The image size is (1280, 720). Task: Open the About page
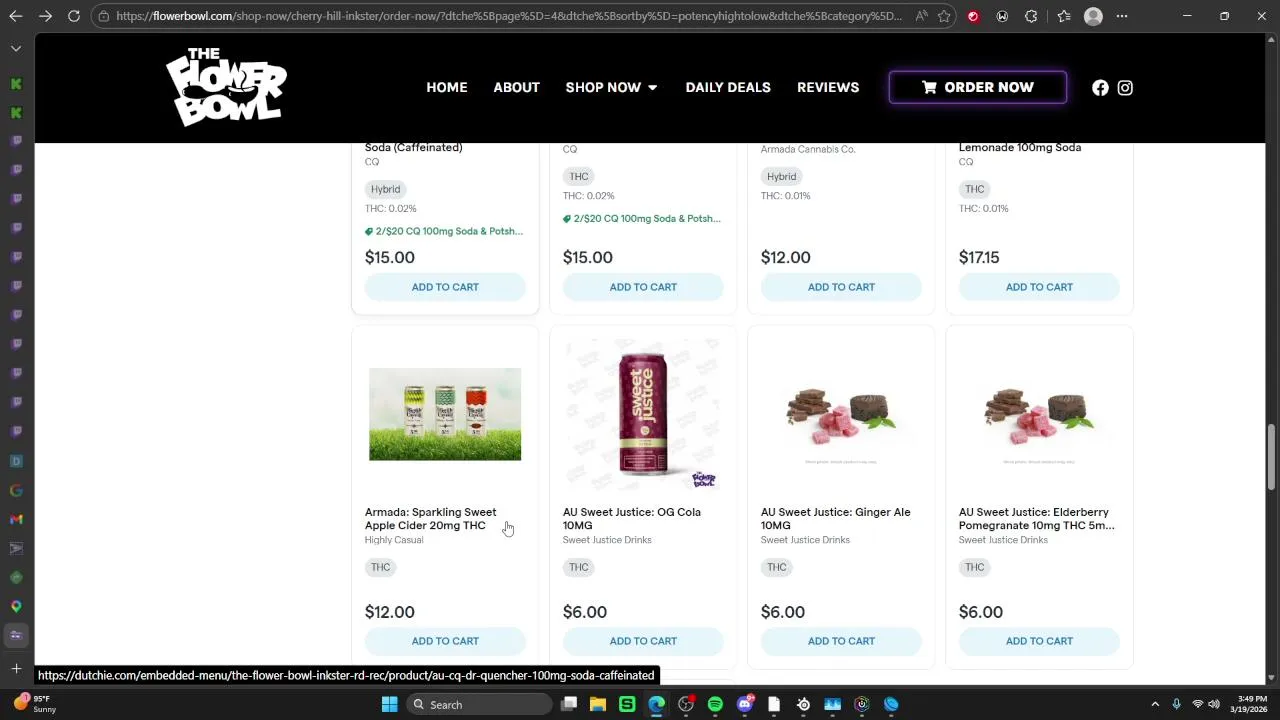click(x=516, y=87)
